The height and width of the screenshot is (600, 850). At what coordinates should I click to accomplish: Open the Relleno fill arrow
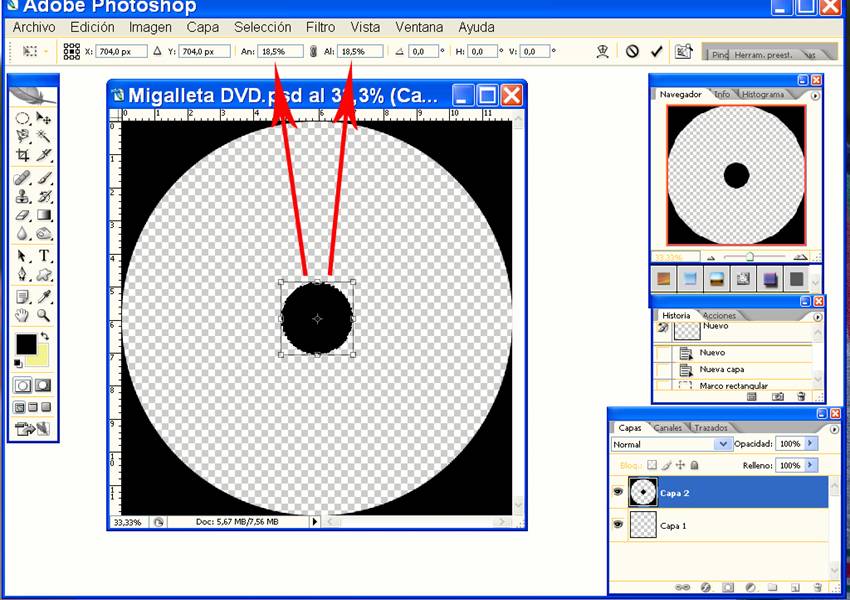(x=811, y=465)
